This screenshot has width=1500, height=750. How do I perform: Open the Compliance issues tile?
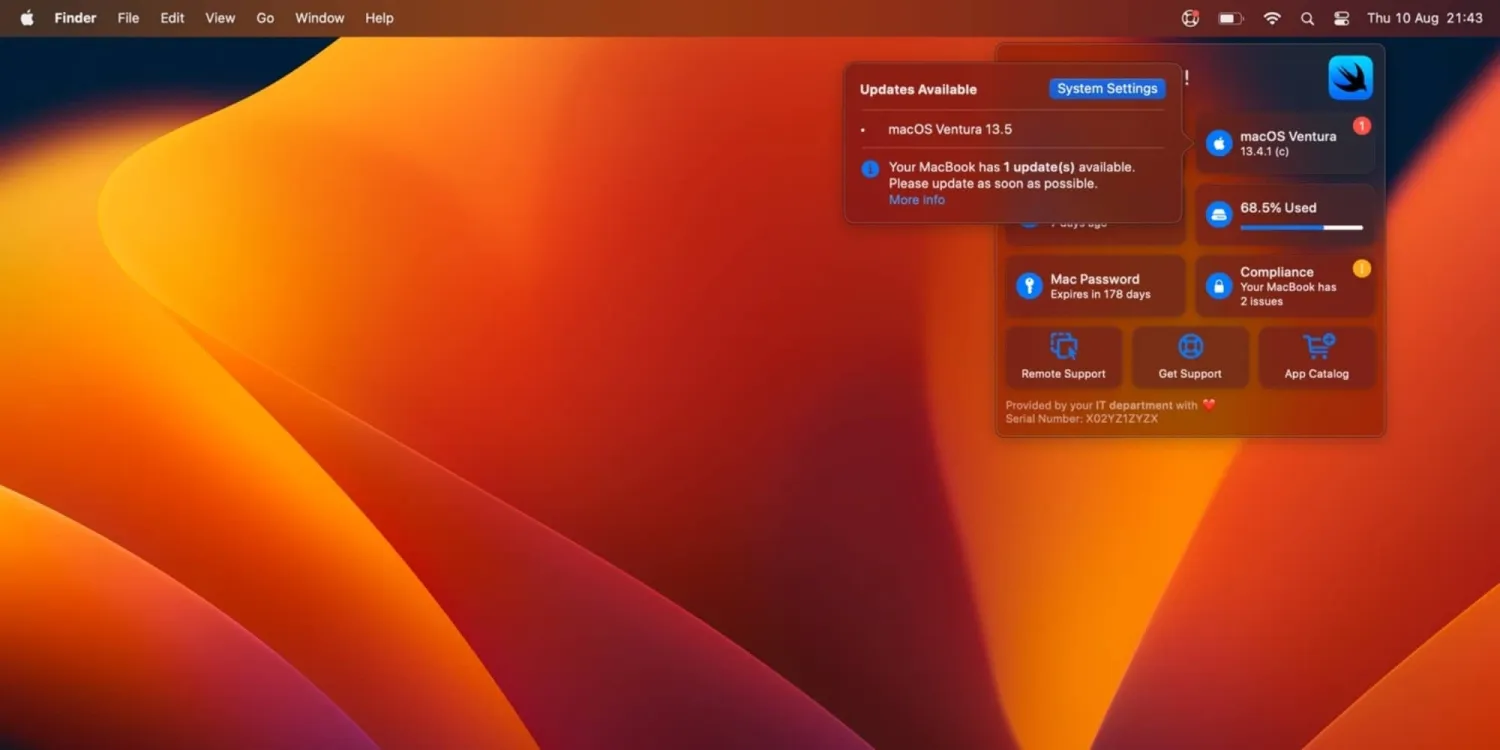pyautogui.click(x=1285, y=286)
